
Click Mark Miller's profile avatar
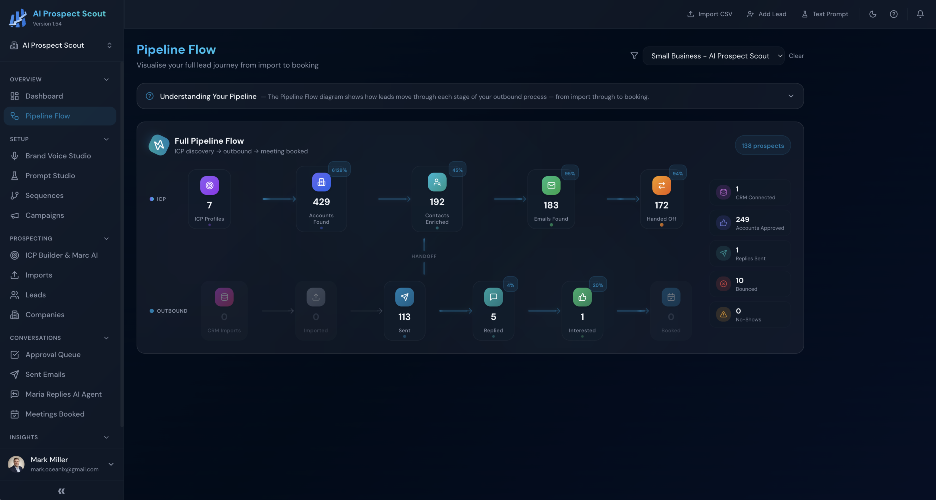[x=16, y=464]
